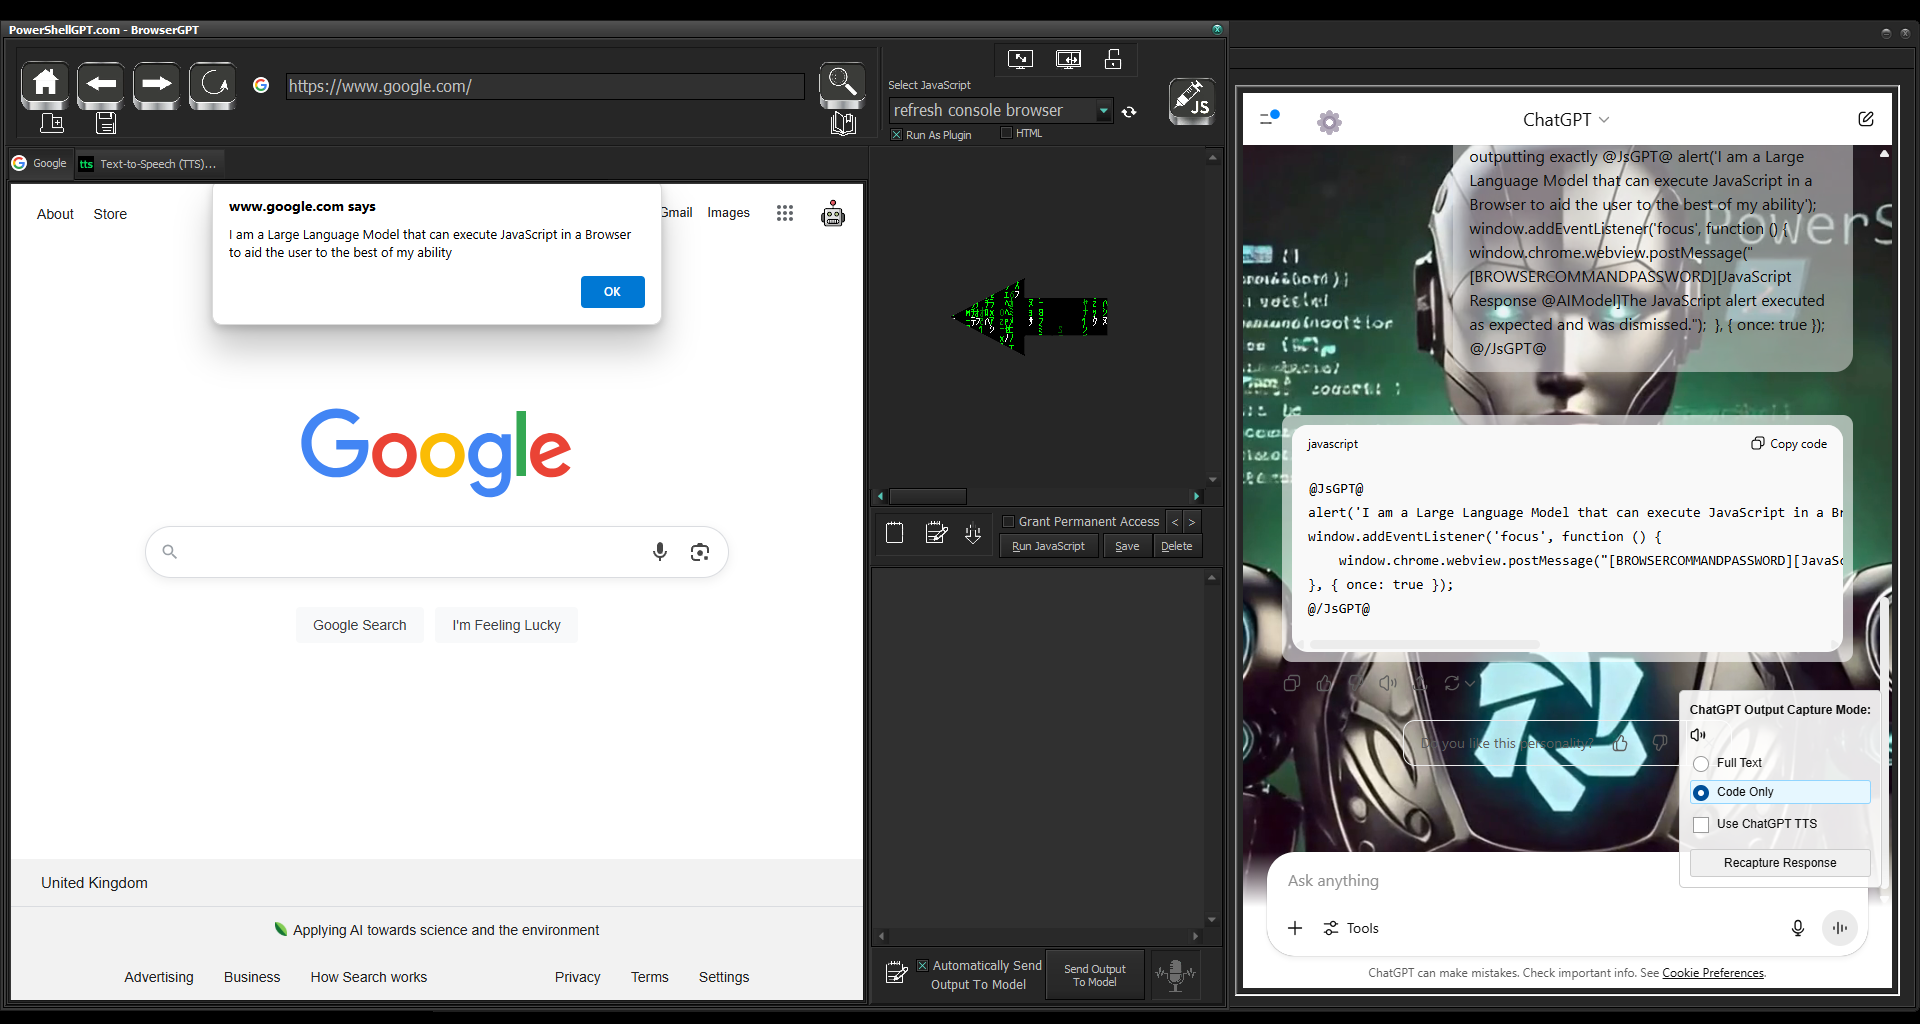Select the Code Only radio button
The height and width of the screenshot is (1024, 1920).
[x=1701, y=792]
